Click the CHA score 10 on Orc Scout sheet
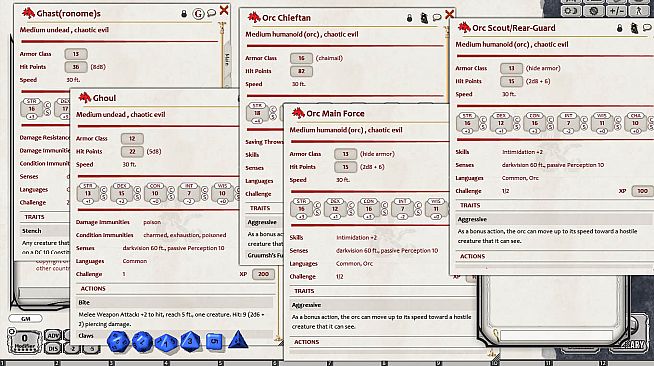Image resolution: width=654 pixels, height=366 pixels. pos(635,123)
